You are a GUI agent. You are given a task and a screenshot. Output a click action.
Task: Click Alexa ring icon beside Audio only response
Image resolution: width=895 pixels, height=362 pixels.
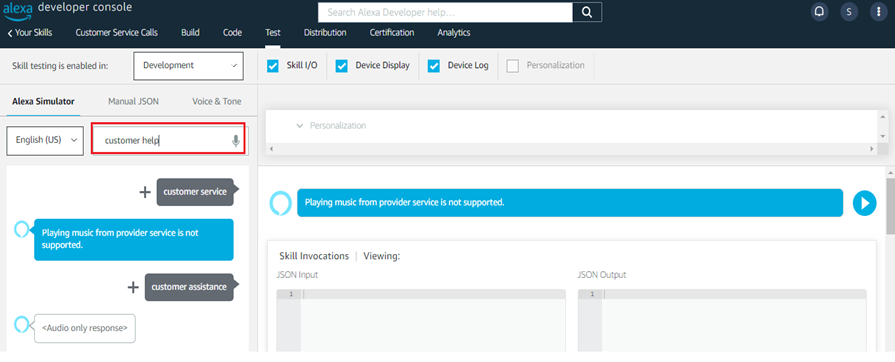pyautogui.click(x=21, y=324)
